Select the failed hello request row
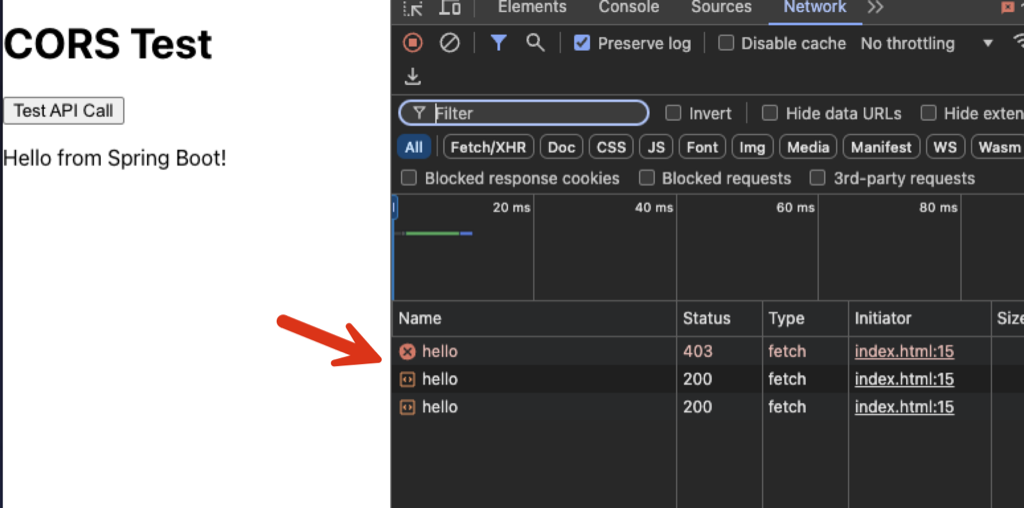This screenshot has height=508, width=1024. tap(708, 352)
